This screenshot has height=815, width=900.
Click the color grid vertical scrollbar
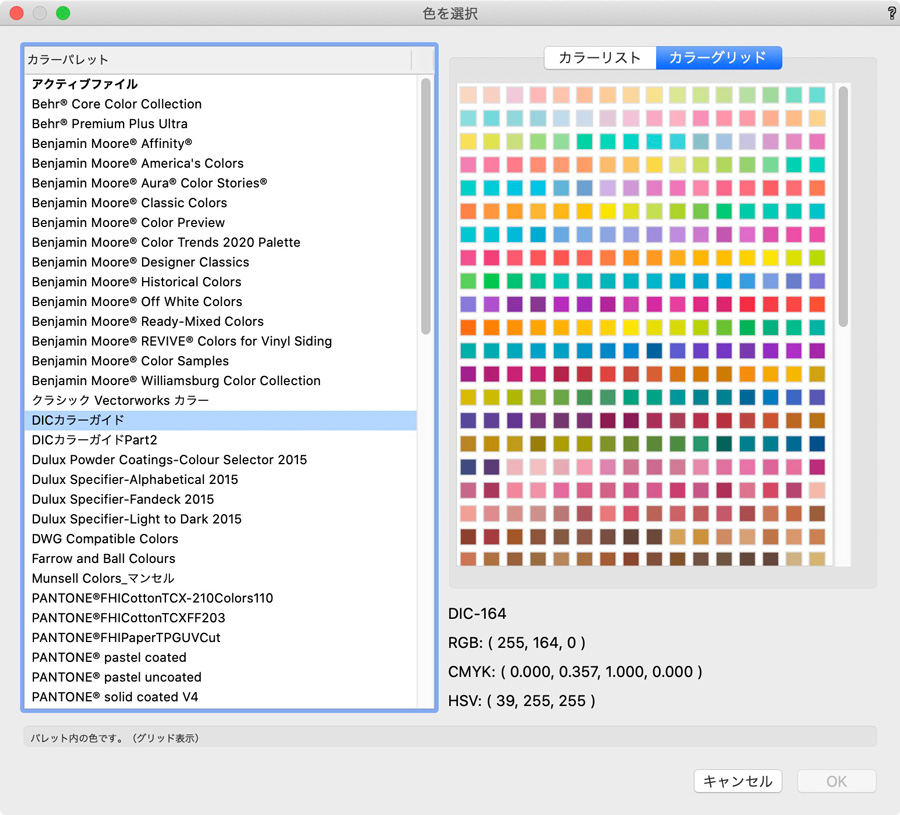point(843,207)
